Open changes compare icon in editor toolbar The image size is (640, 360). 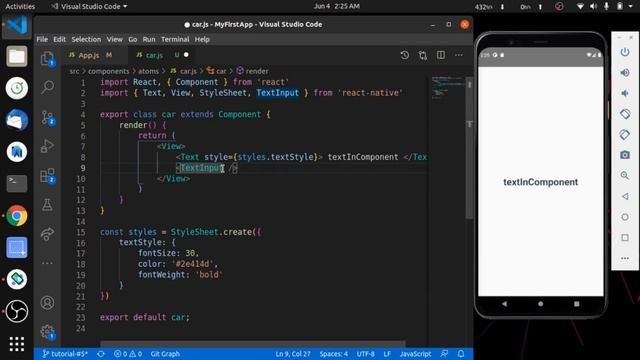(423, 55)
